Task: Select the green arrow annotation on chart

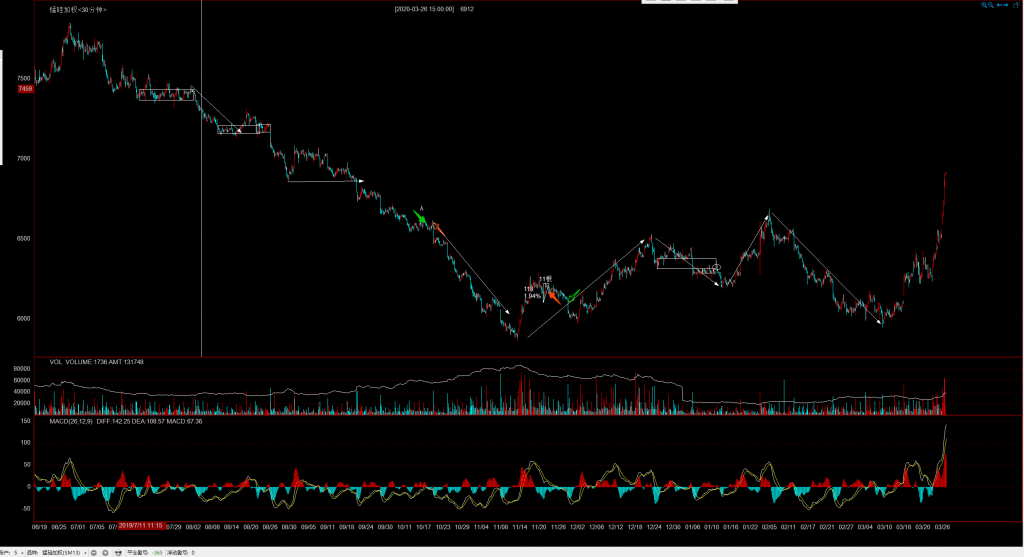Action: pos(421,216)
